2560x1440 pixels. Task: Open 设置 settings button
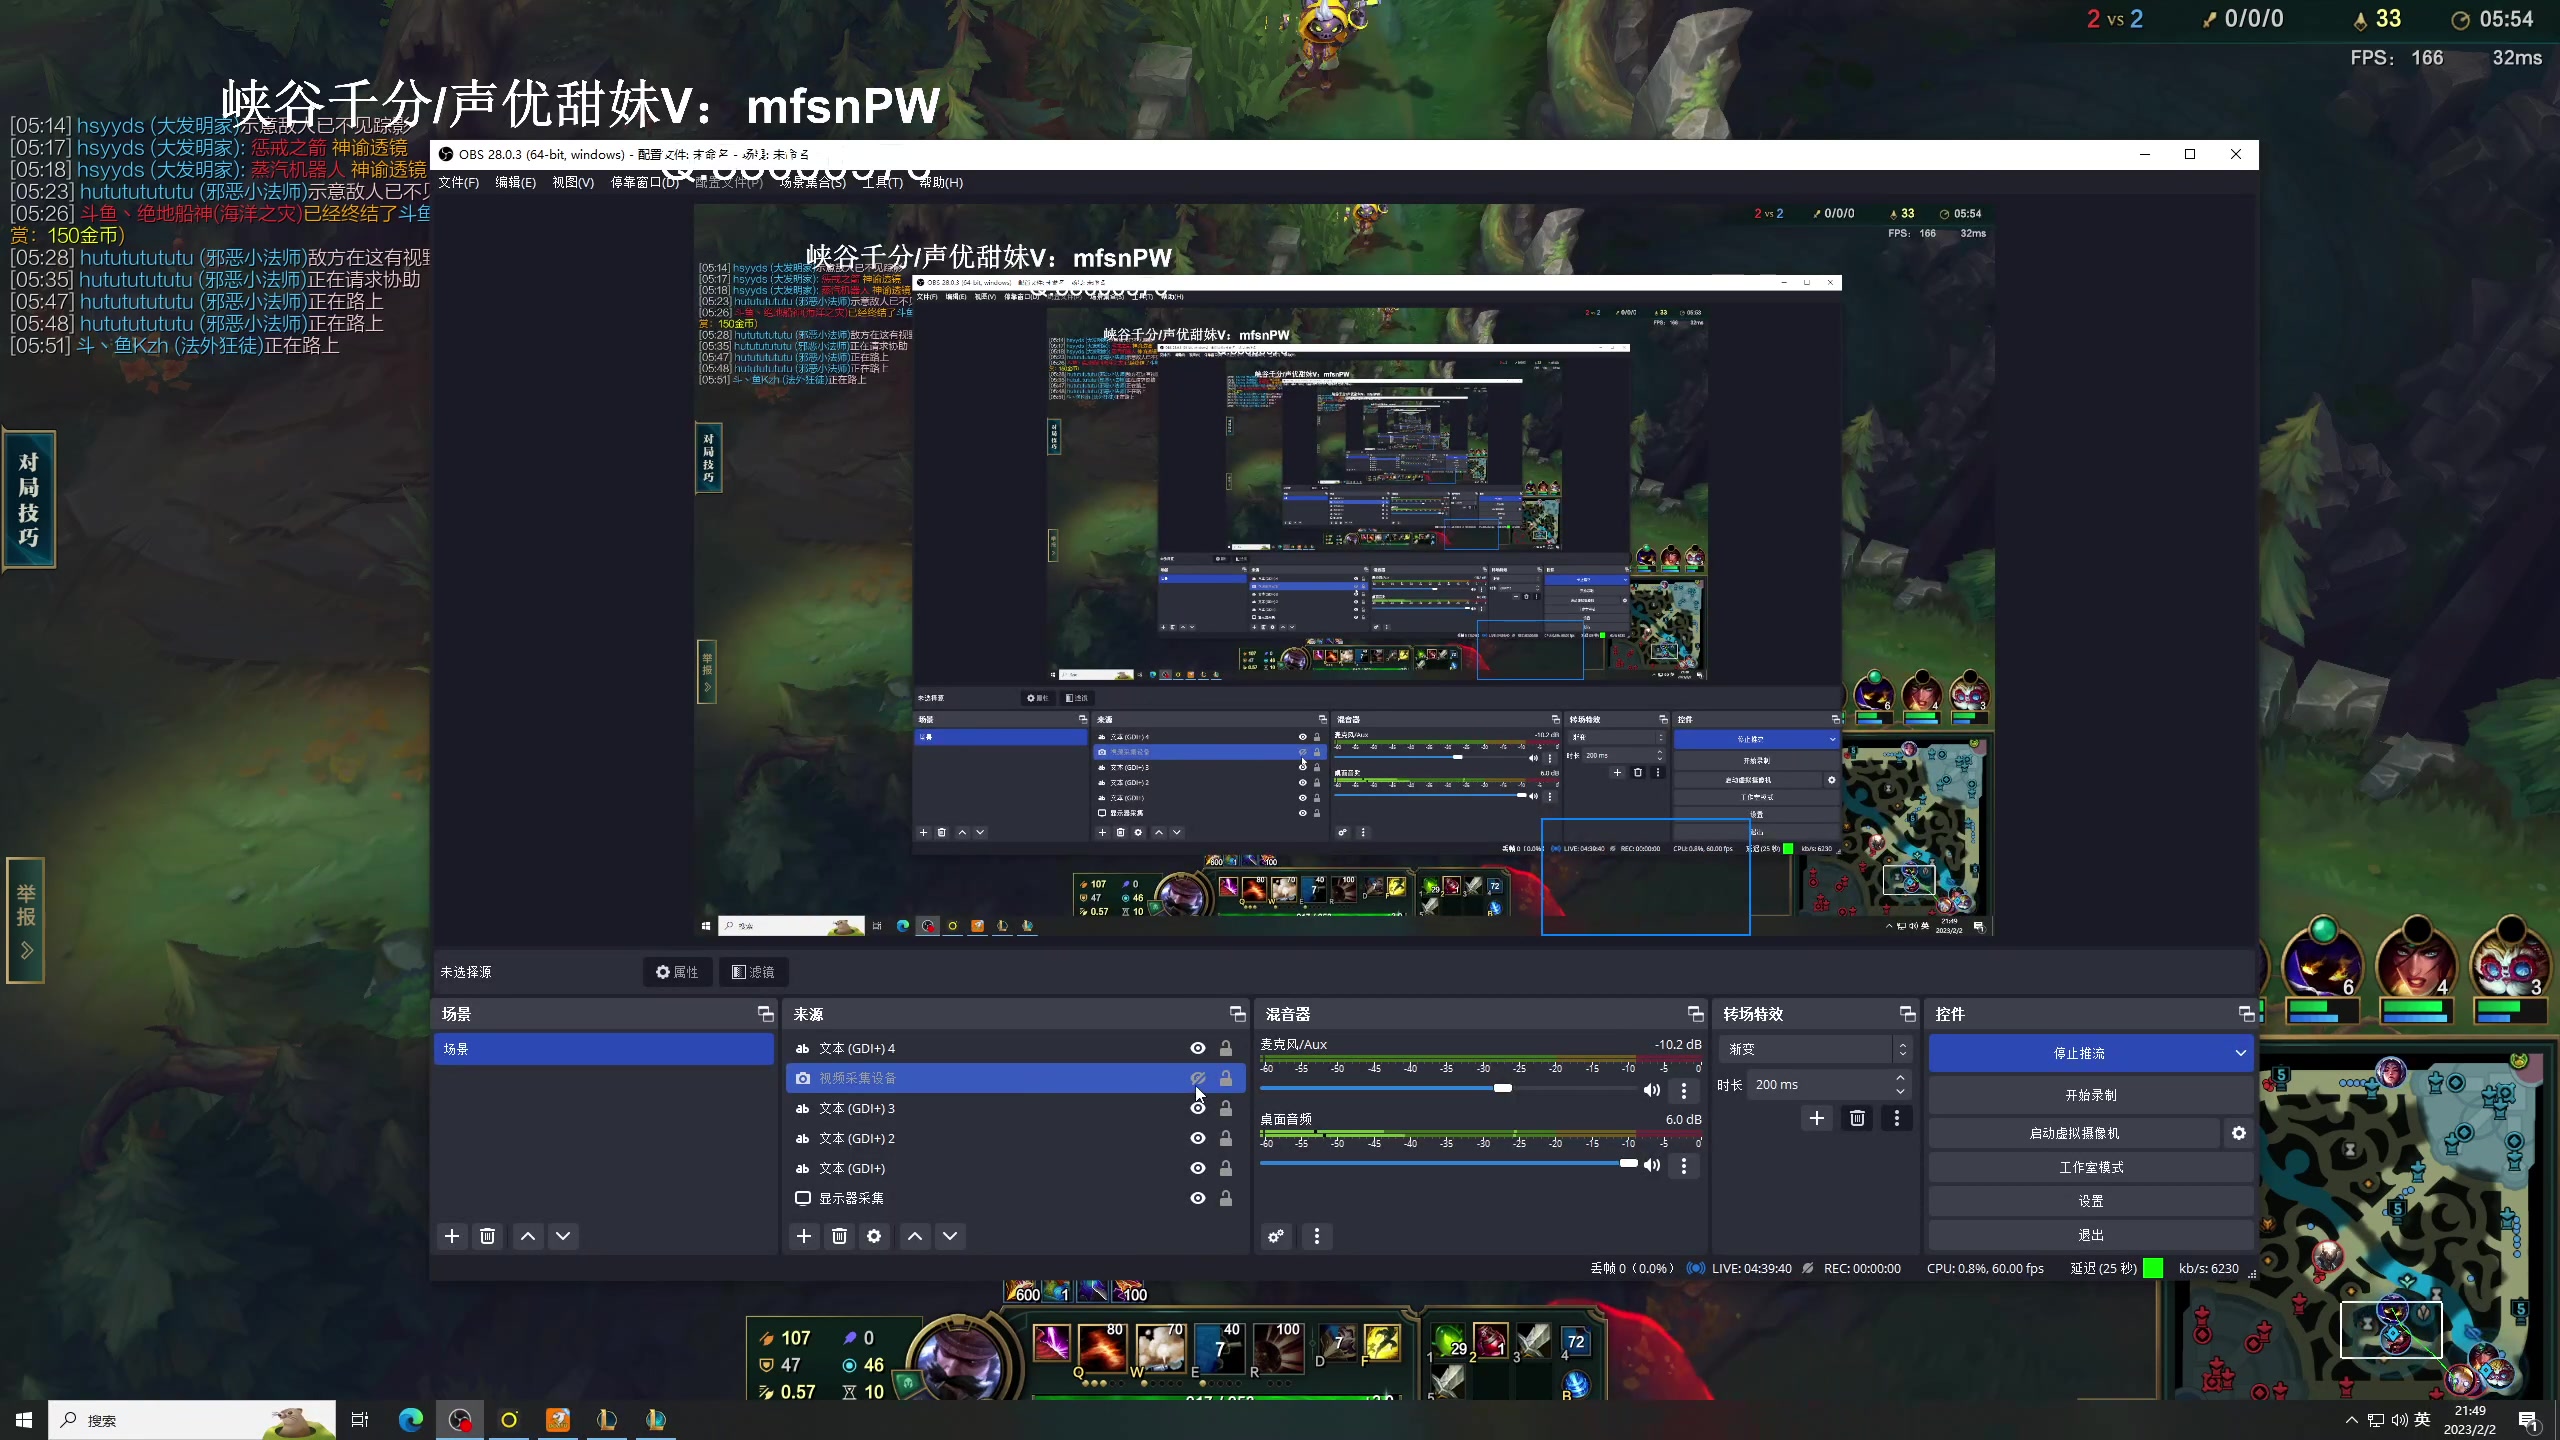click(2091, 1201)
